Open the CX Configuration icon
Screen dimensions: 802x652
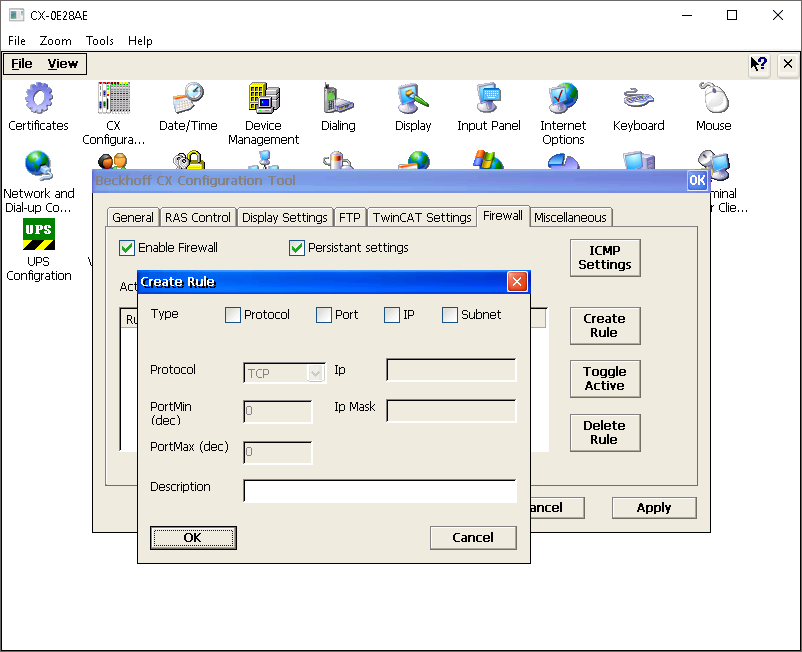[x=114, y=114]
